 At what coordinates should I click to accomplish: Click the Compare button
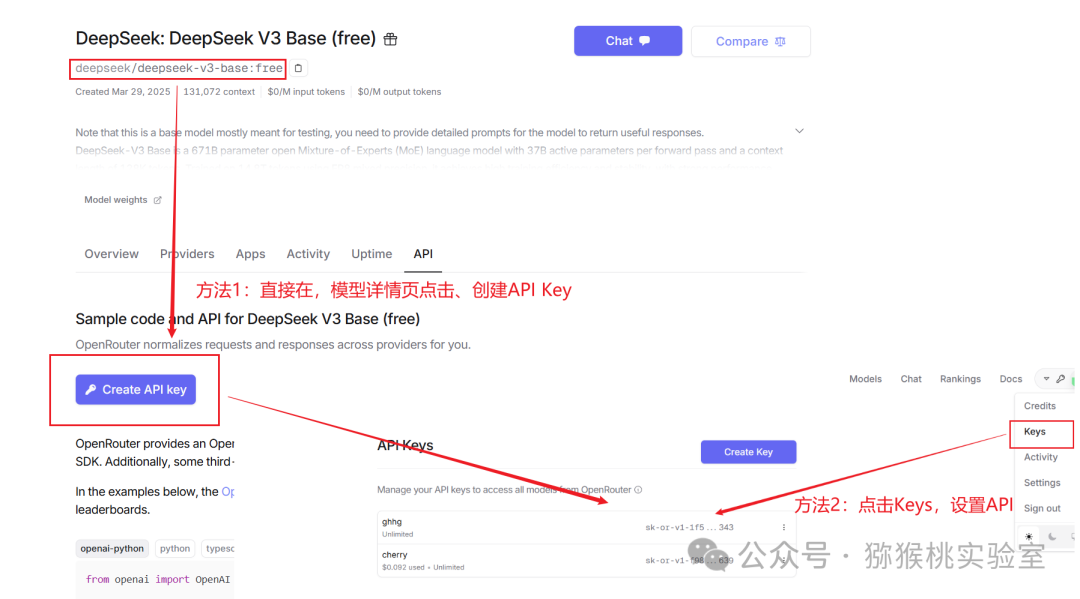[751, 41]
